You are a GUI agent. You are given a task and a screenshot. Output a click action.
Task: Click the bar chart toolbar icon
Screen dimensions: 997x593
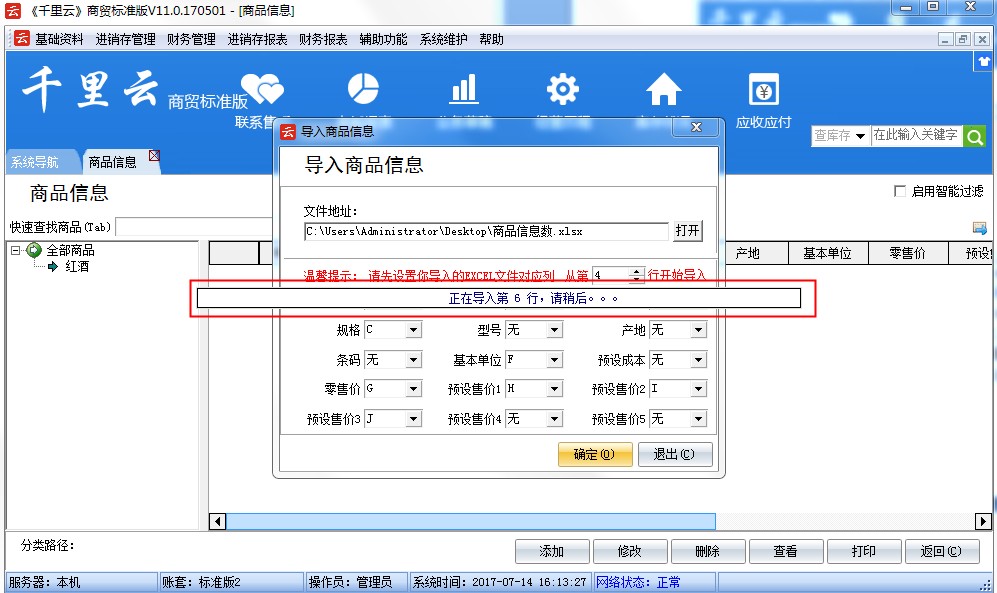pos(463,90)
